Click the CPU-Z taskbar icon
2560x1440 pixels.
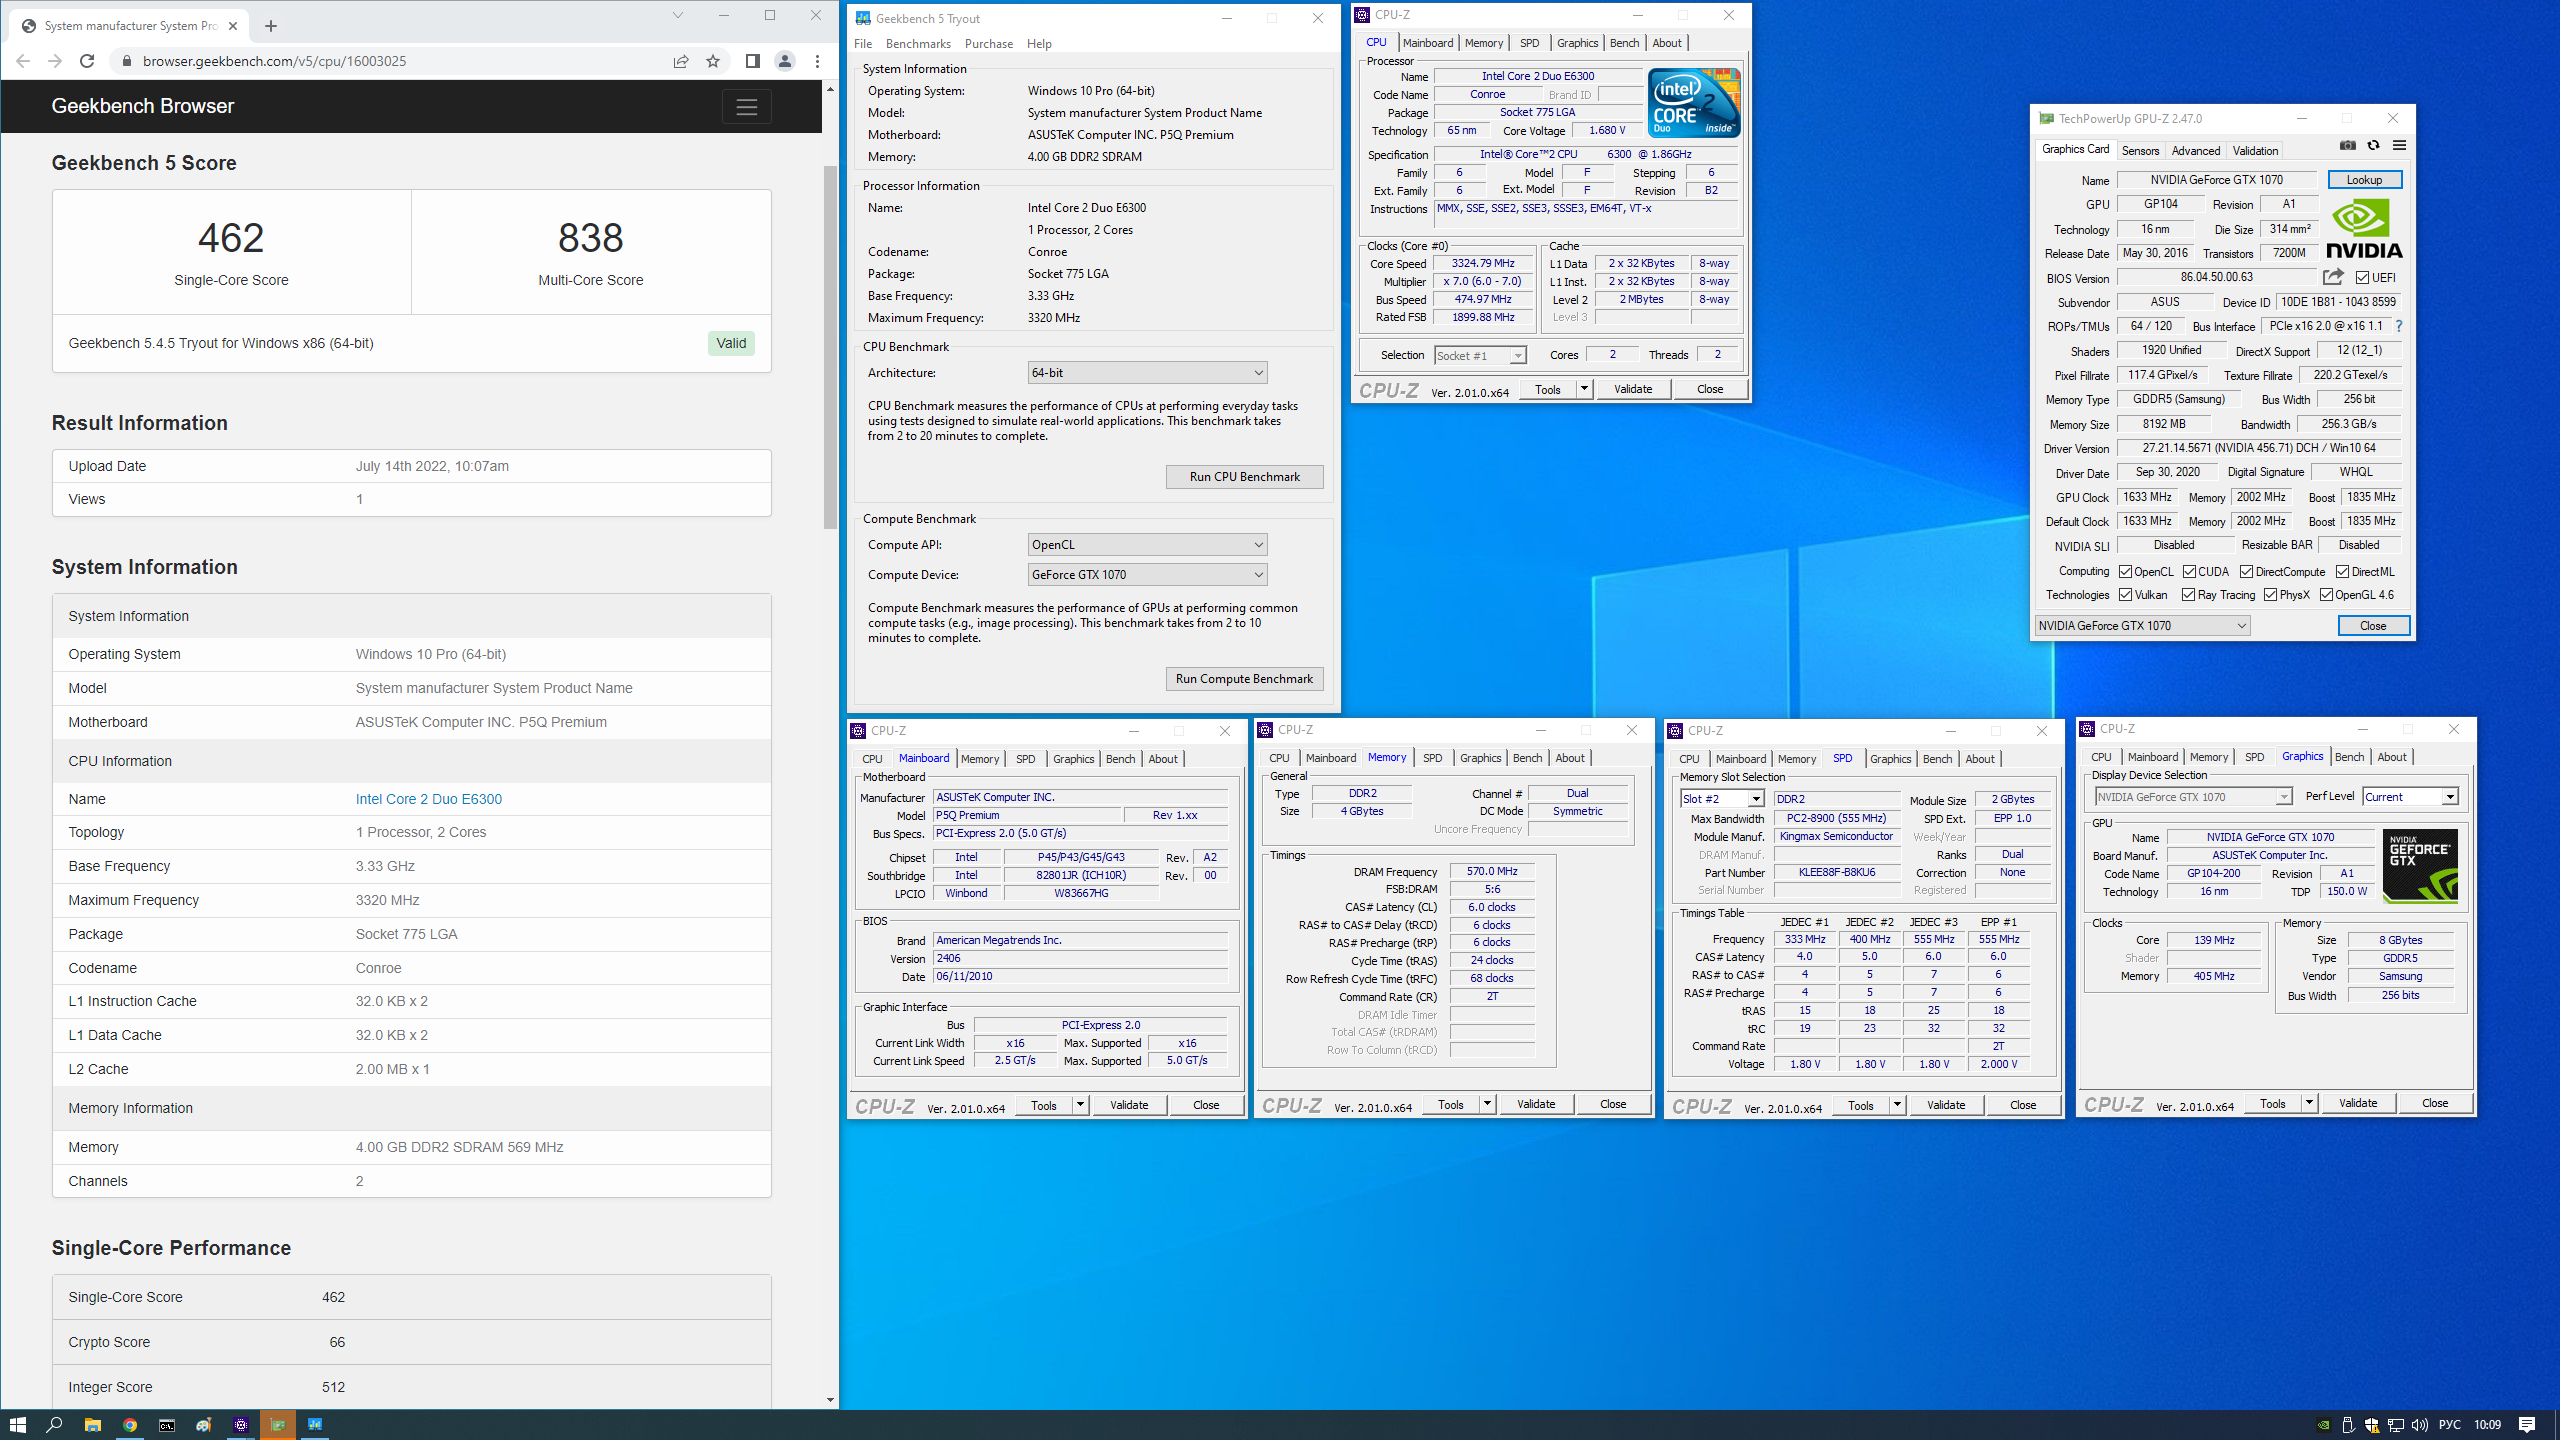click(x=241, y=1424)
